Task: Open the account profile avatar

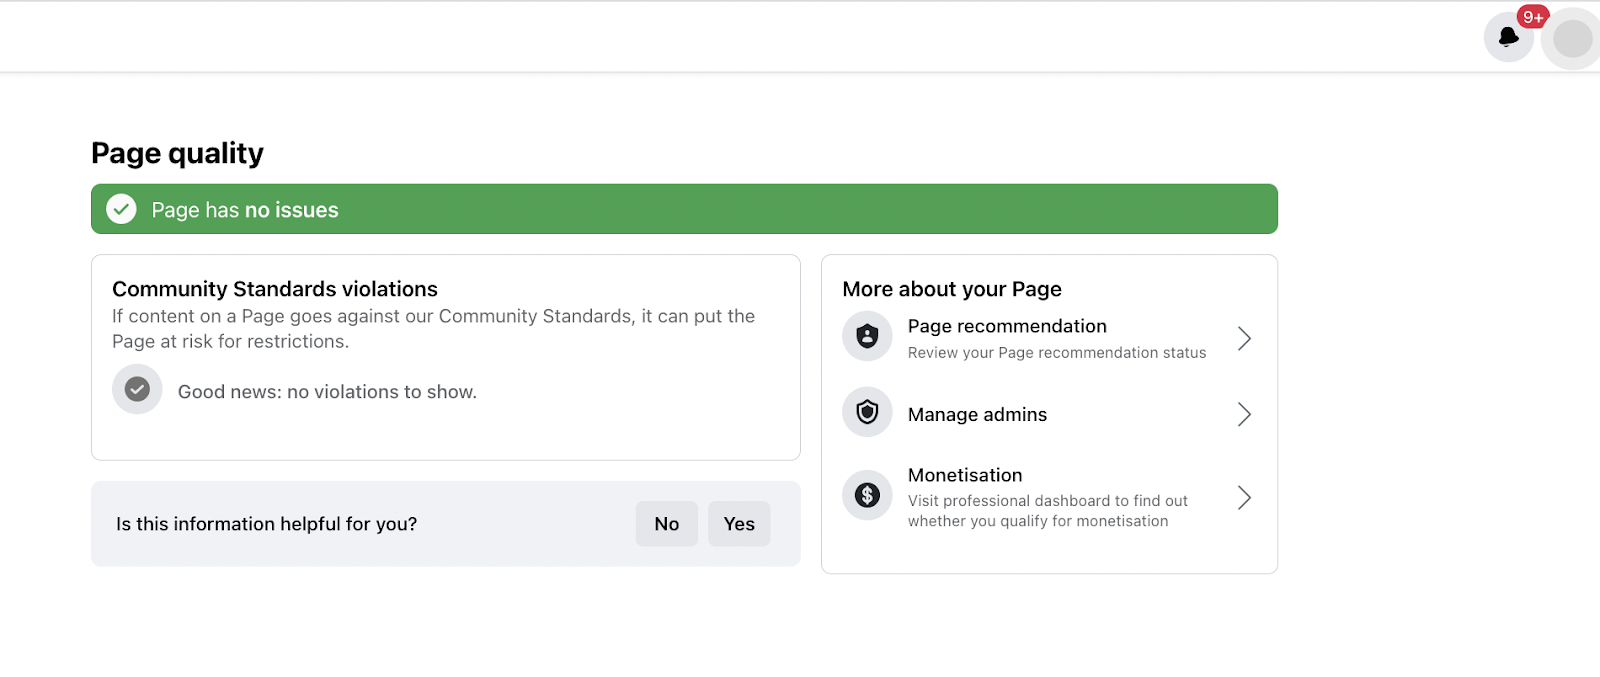Action: pos(1572,39)
